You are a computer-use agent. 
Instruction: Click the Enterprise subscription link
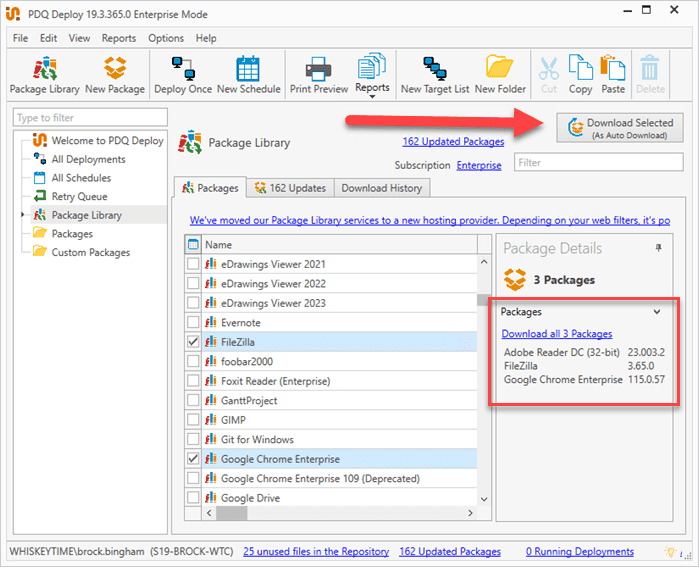pos(479,165)
